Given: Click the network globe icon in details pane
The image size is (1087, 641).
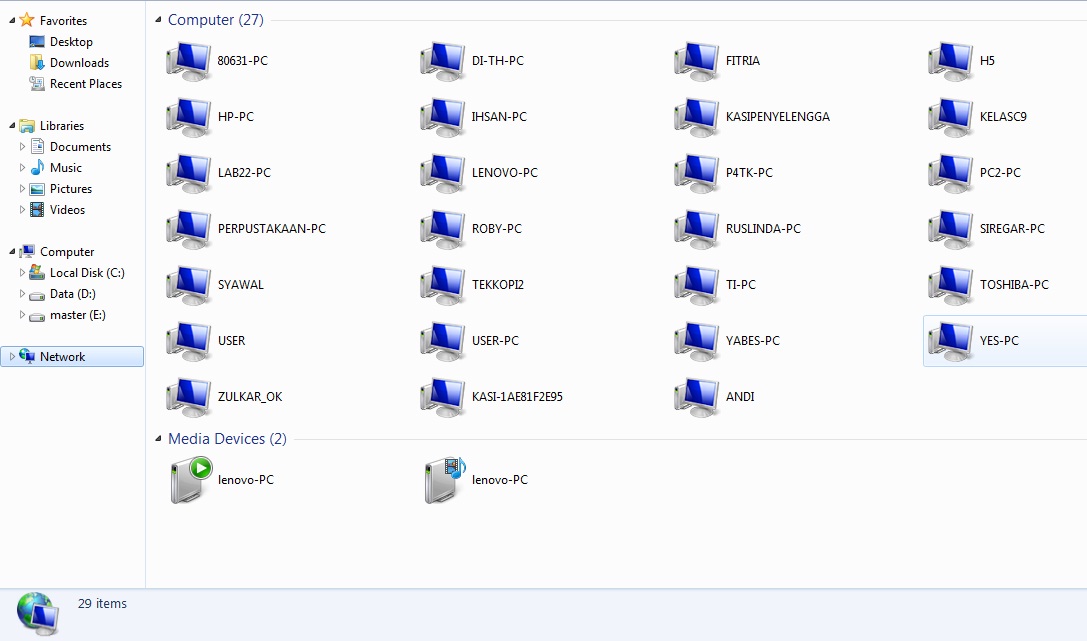Looking at the screenshot, I should [37, 613].
